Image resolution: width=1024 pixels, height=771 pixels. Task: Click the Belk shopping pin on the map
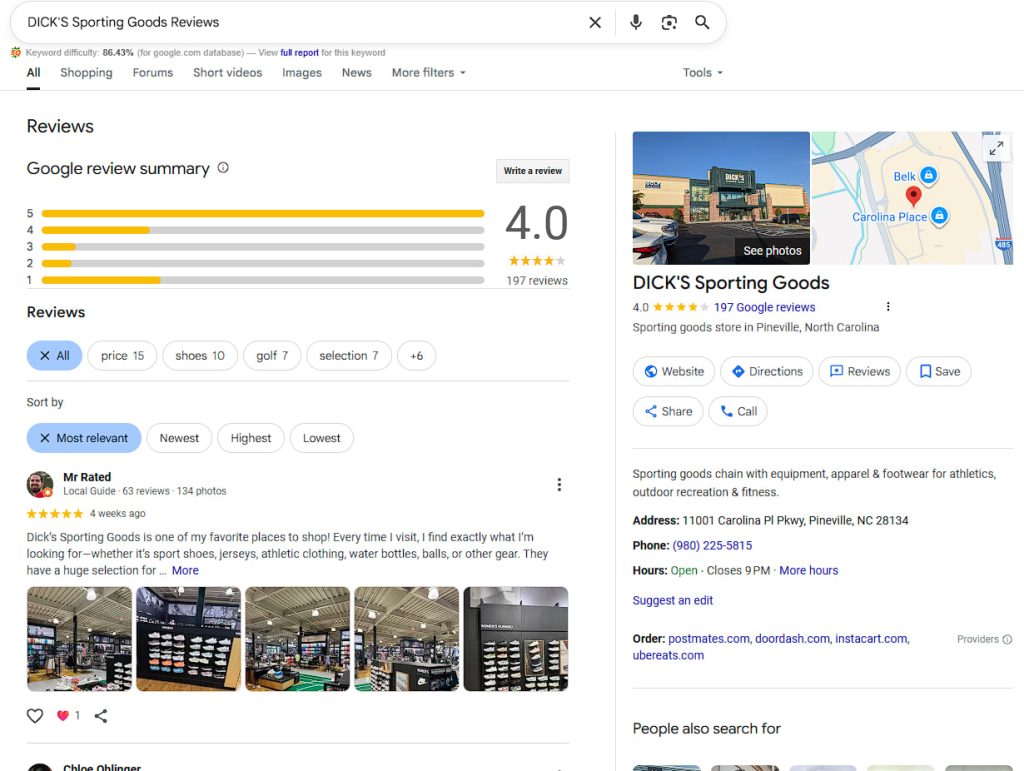point(929,175)
